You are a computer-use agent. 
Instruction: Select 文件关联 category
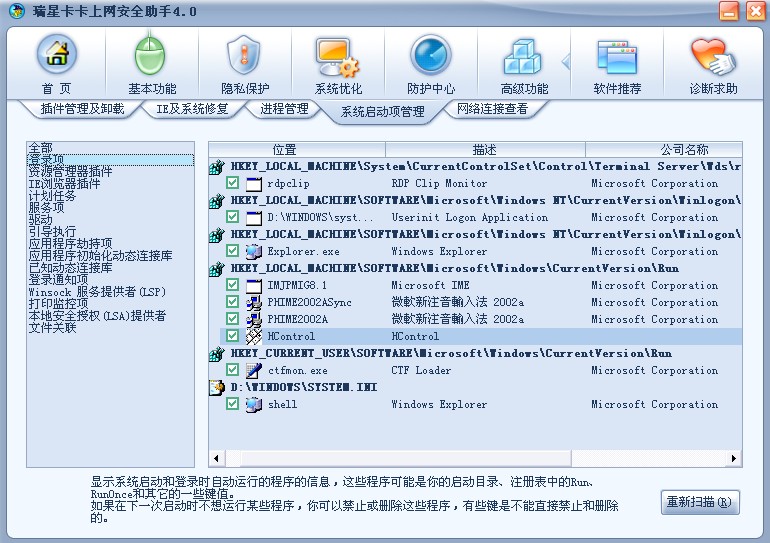point(52,327)
